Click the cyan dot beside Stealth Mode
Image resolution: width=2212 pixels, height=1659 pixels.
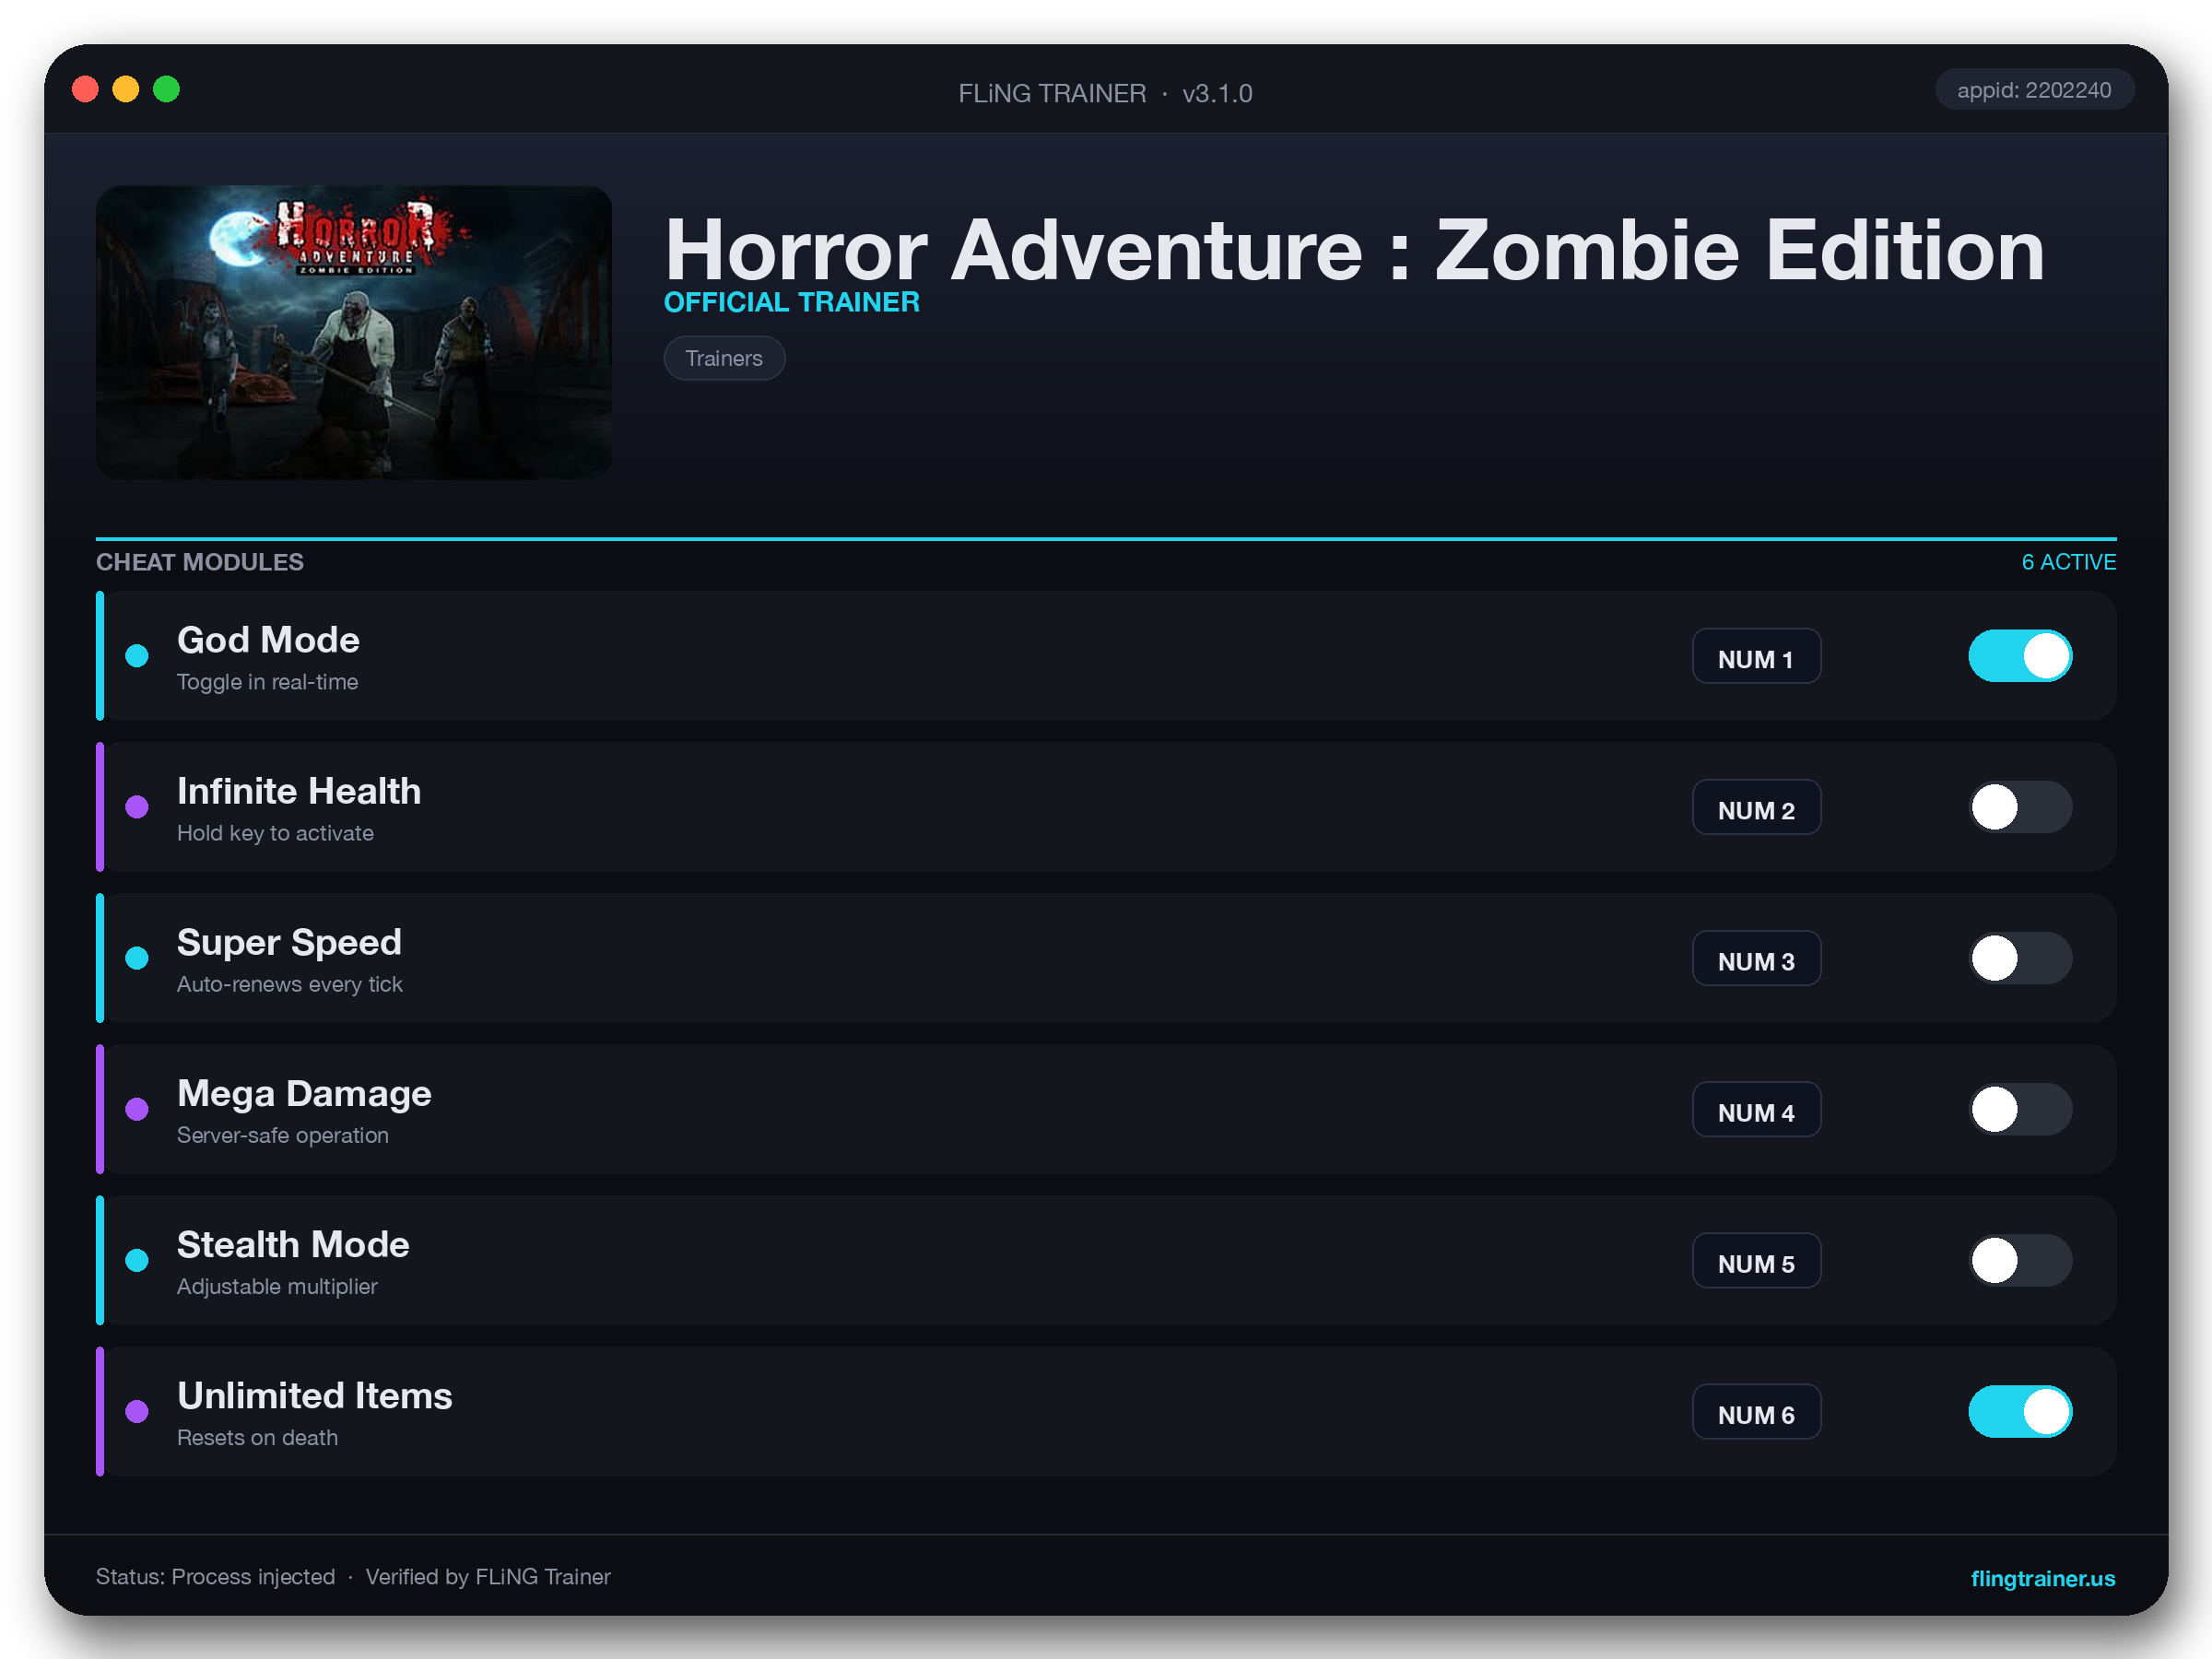[x=137, y=1260]
